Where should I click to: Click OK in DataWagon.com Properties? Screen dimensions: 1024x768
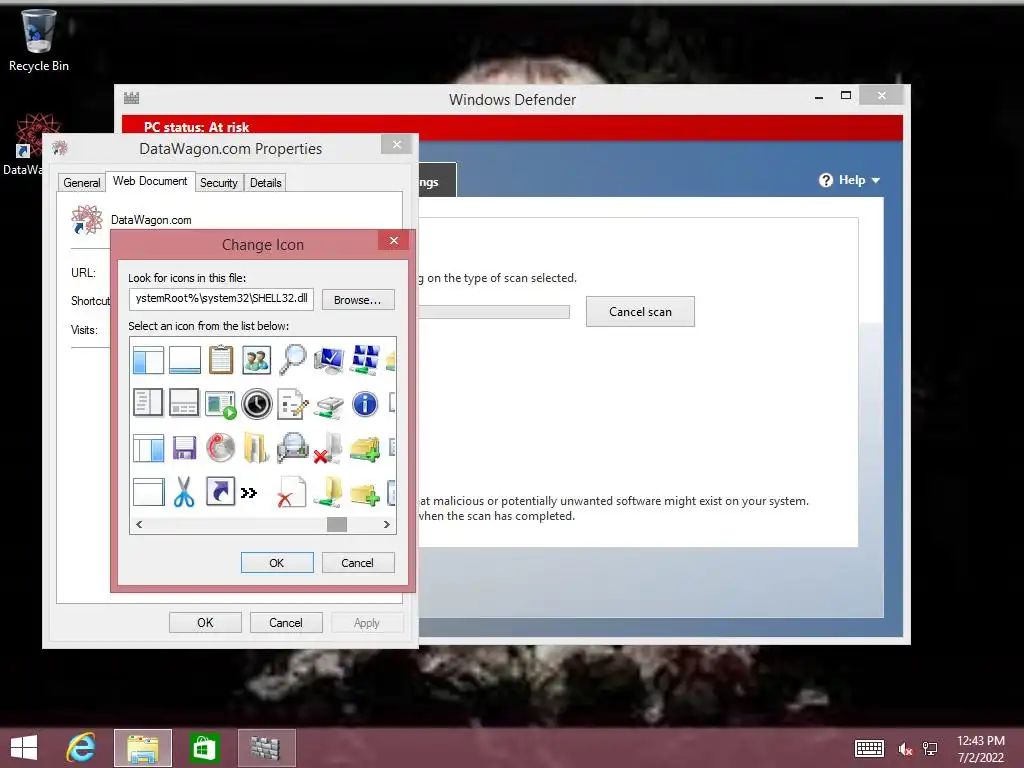(x=205, y=623)
